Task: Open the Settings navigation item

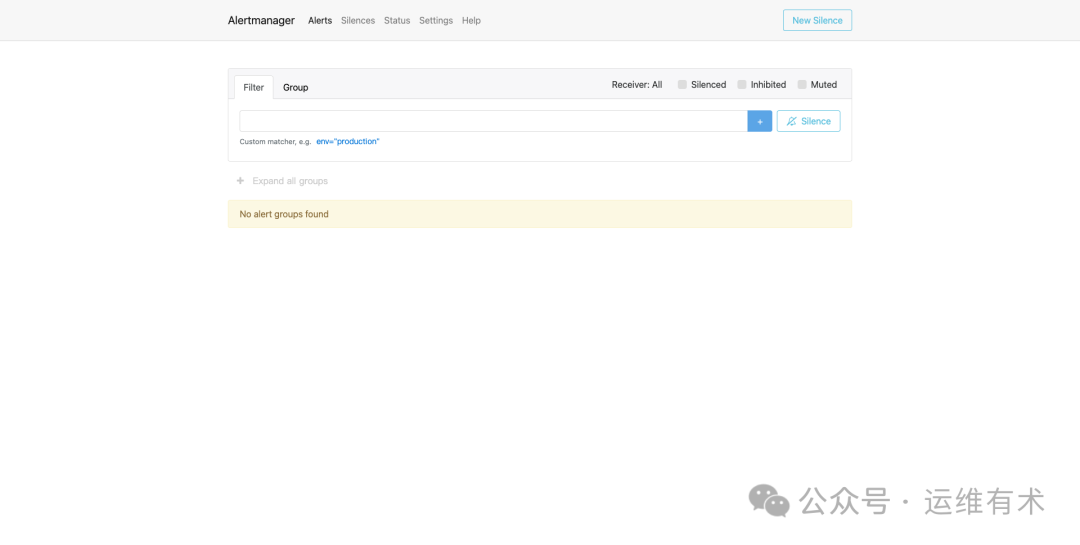Action: point(436,21)
